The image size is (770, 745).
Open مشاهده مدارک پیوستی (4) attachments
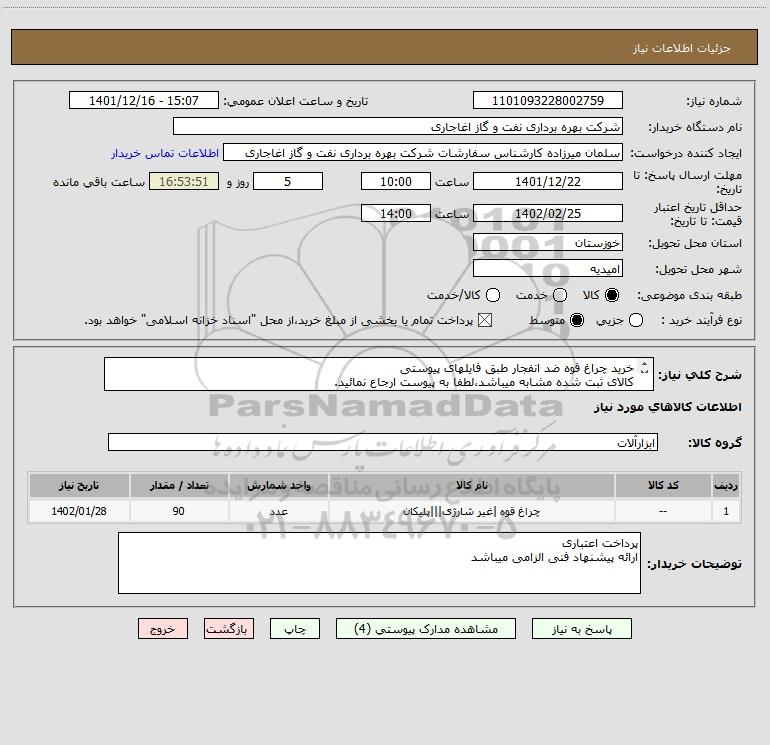[426, 629]
